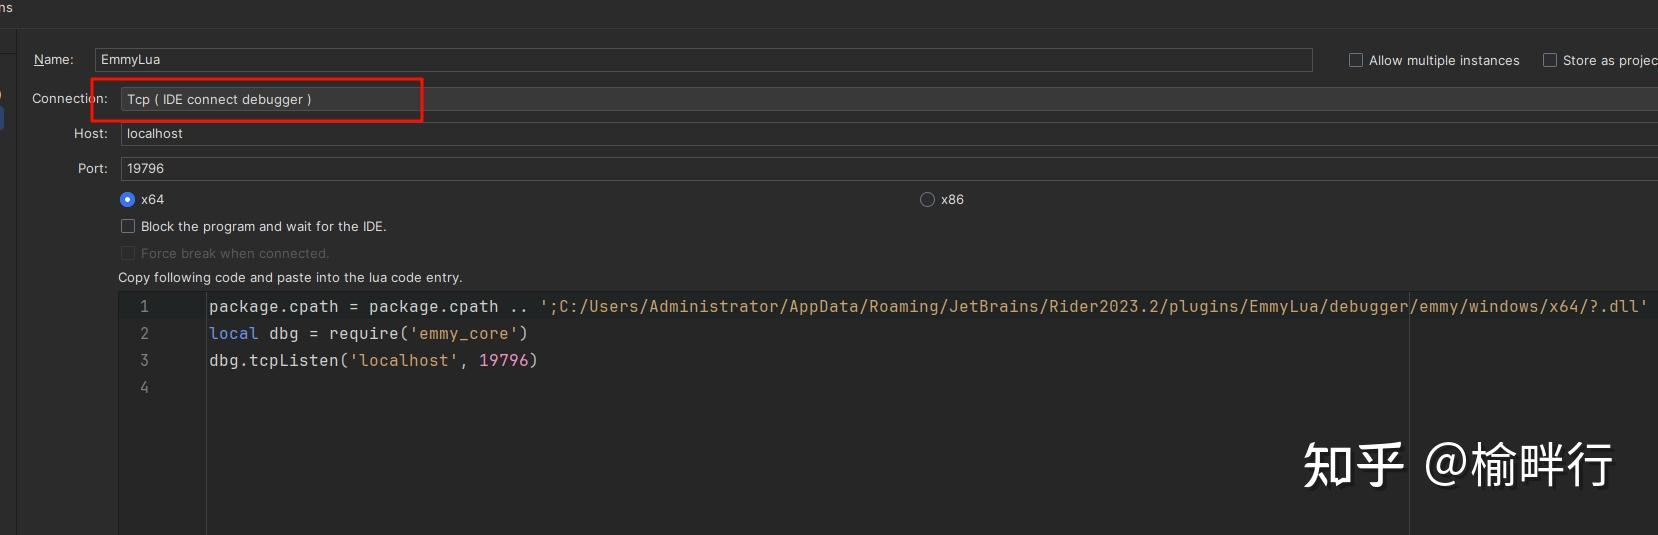The image size is (1658, 535).
Task: Click the 'emmy_core' string in the code
Action: pyautogui.click(x=464, y=334)
